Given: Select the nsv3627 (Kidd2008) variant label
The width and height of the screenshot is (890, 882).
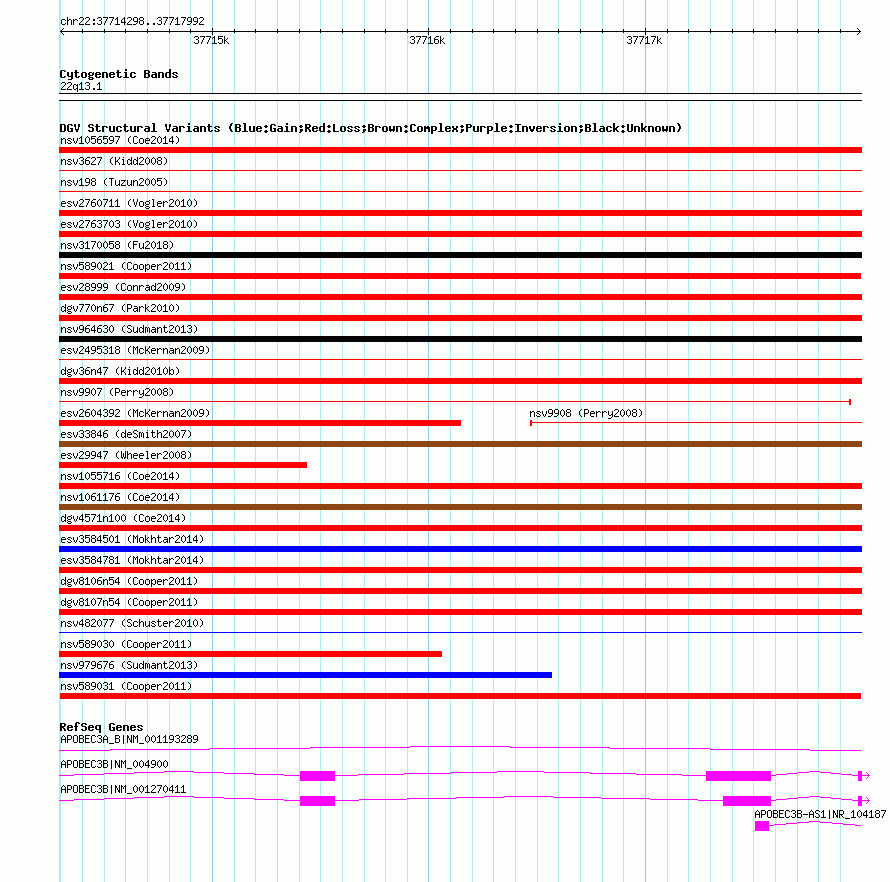Looking at the screenshot, I should 114,161.
